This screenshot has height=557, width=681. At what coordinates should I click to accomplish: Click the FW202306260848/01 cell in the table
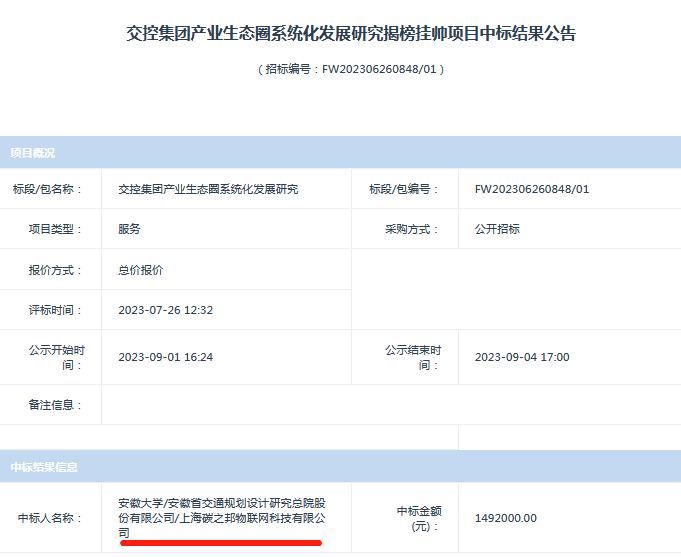pos(532,189)
